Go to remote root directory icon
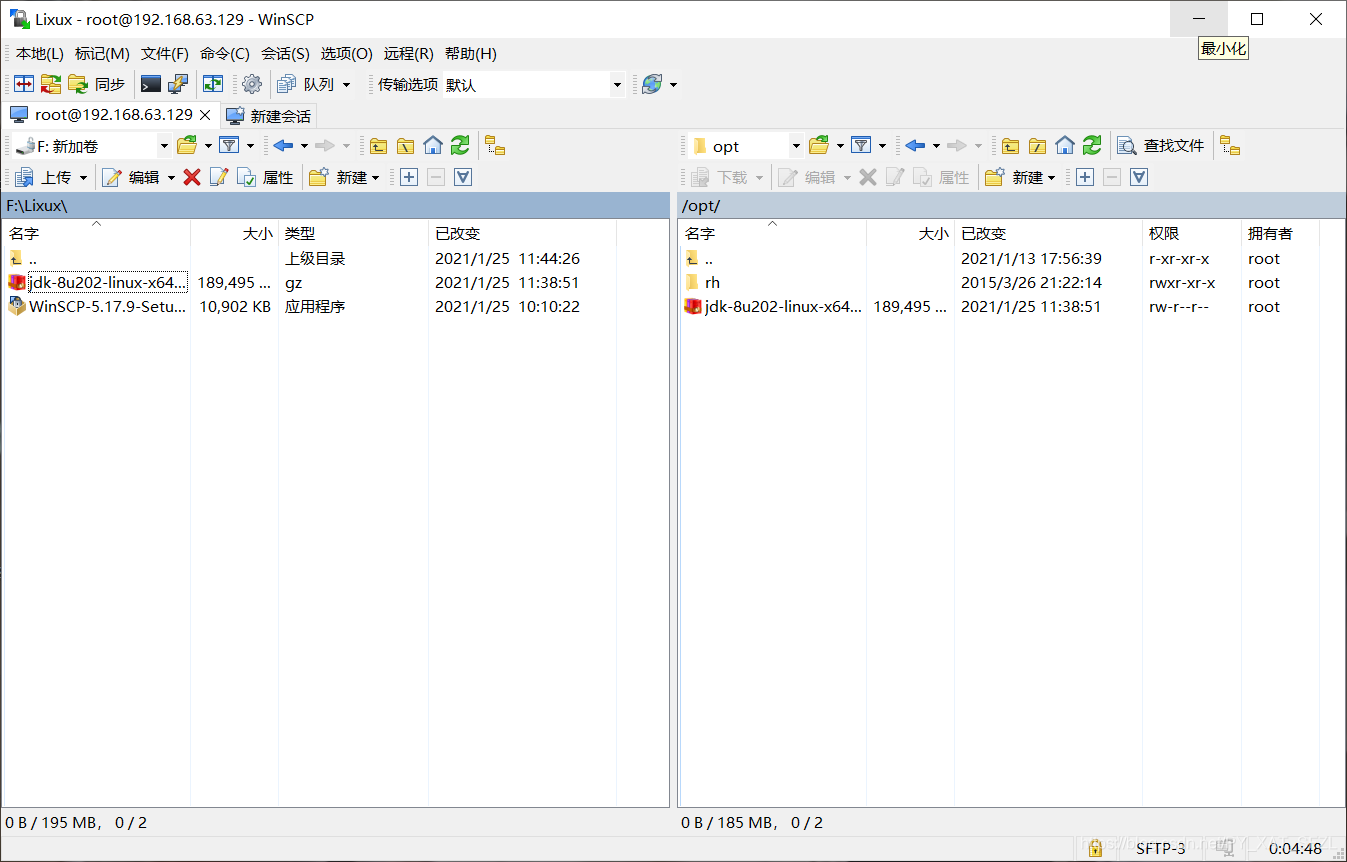This screenshot has height=862, width=1347. click(1038, 146)
